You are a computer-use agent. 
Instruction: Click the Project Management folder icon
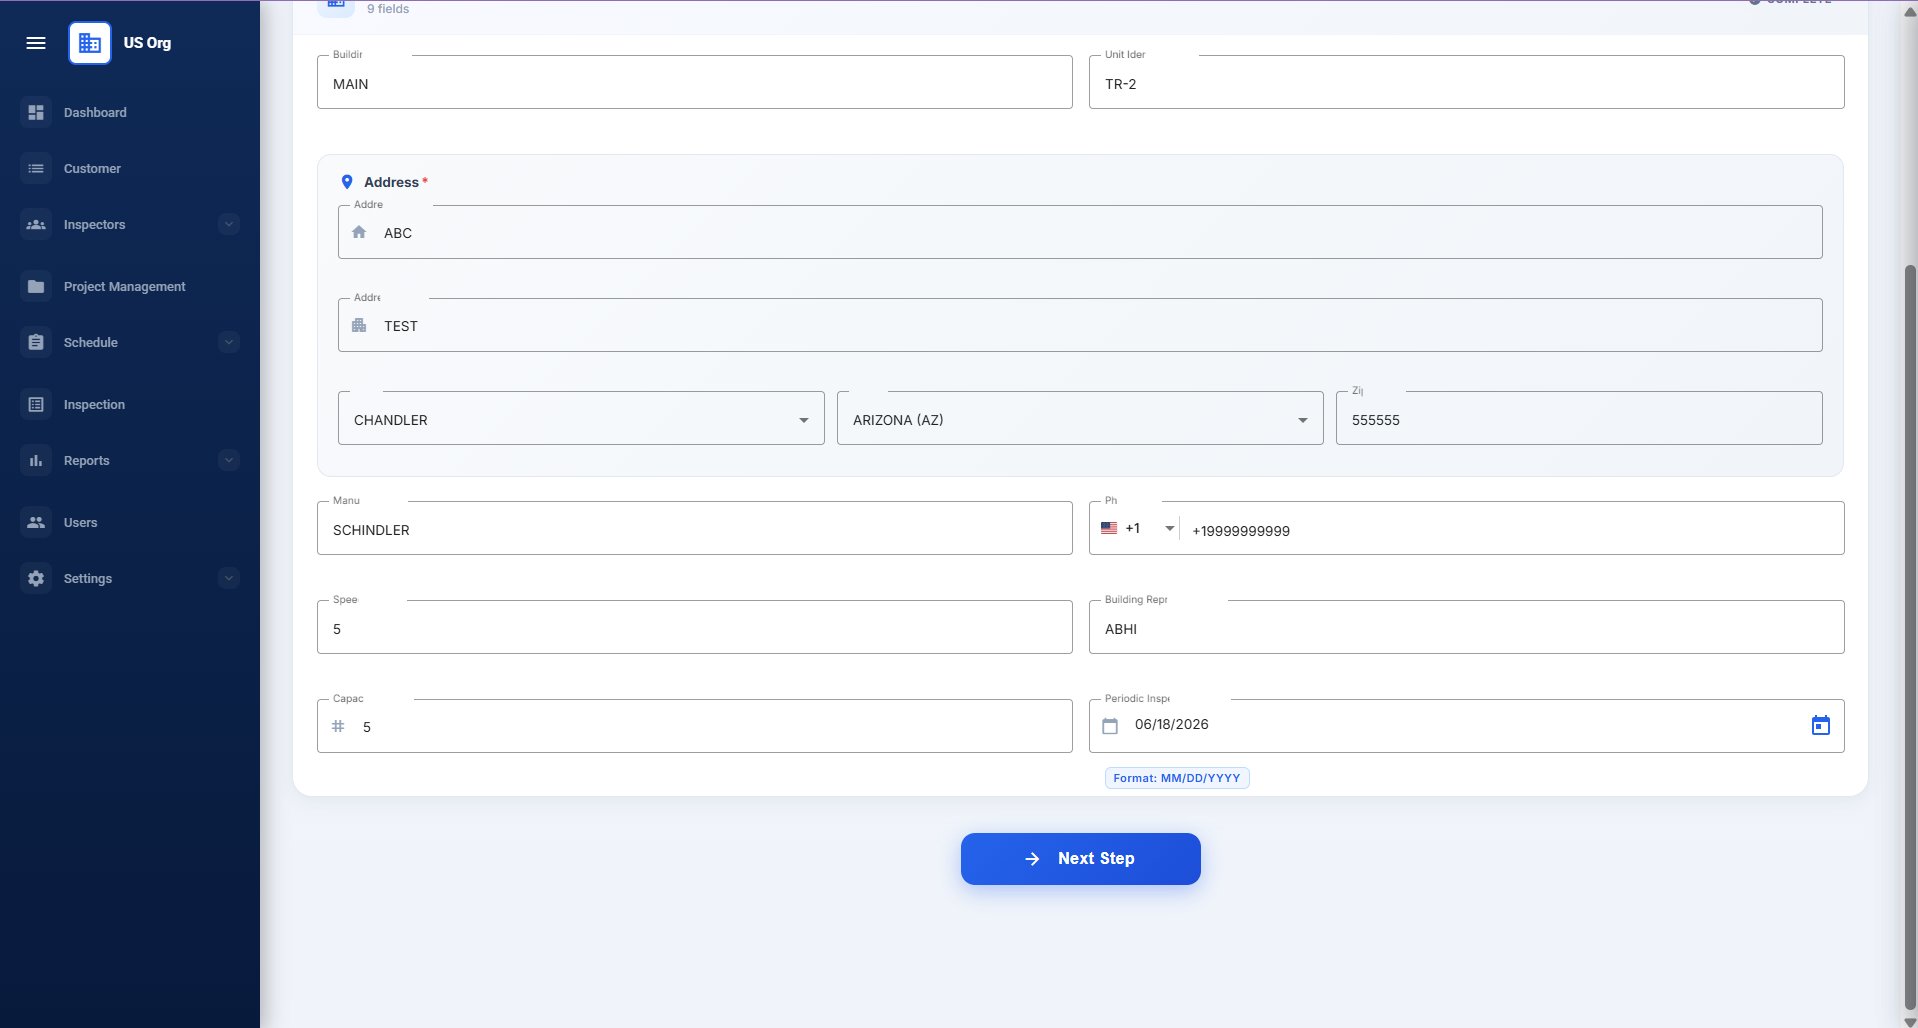click(x=36, y=286)
